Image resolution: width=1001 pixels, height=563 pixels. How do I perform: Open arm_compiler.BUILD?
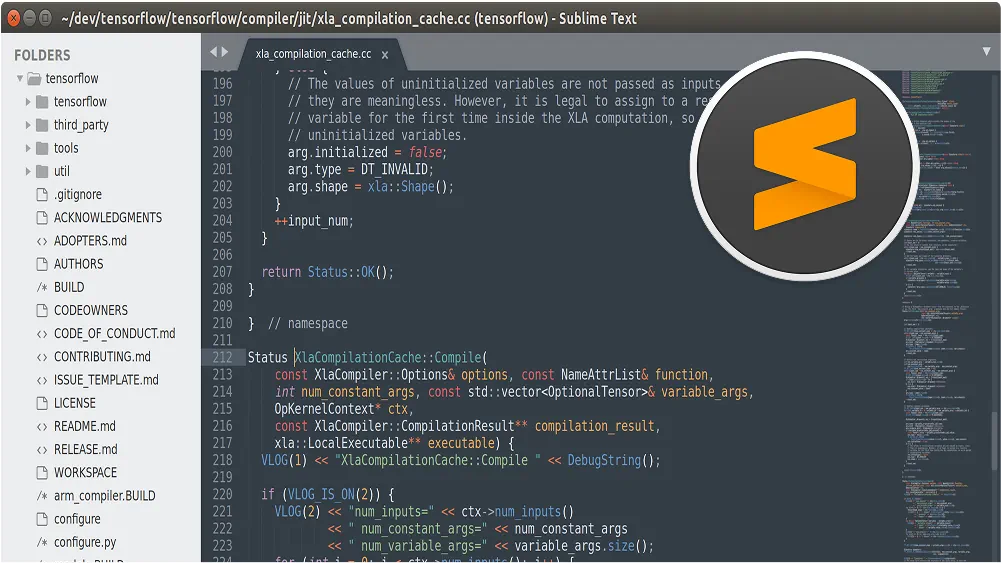pyautogui.click(x=105, y=496)
